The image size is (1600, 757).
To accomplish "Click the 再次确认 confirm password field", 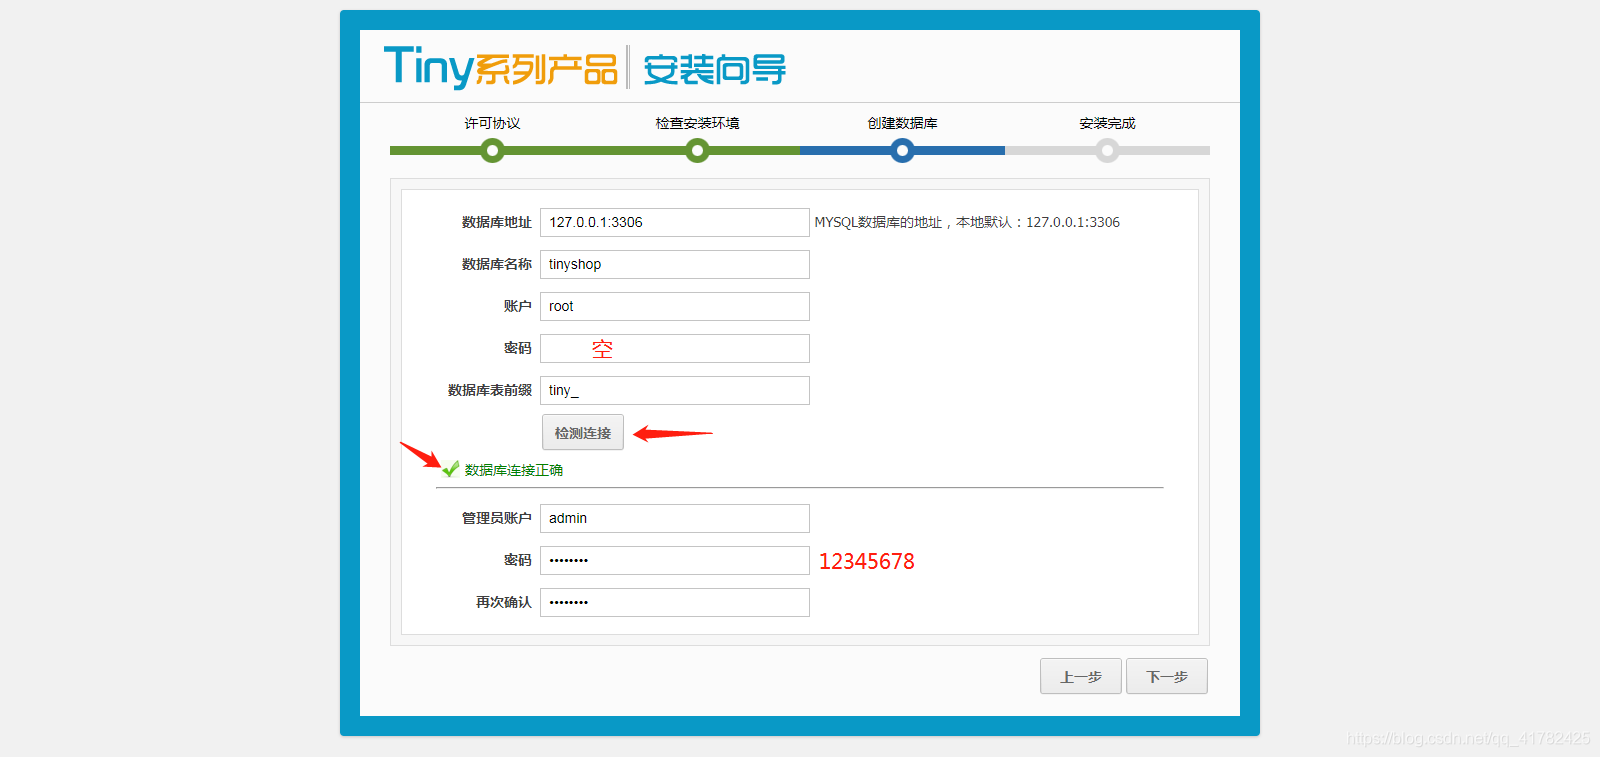I will pos(675,602).
